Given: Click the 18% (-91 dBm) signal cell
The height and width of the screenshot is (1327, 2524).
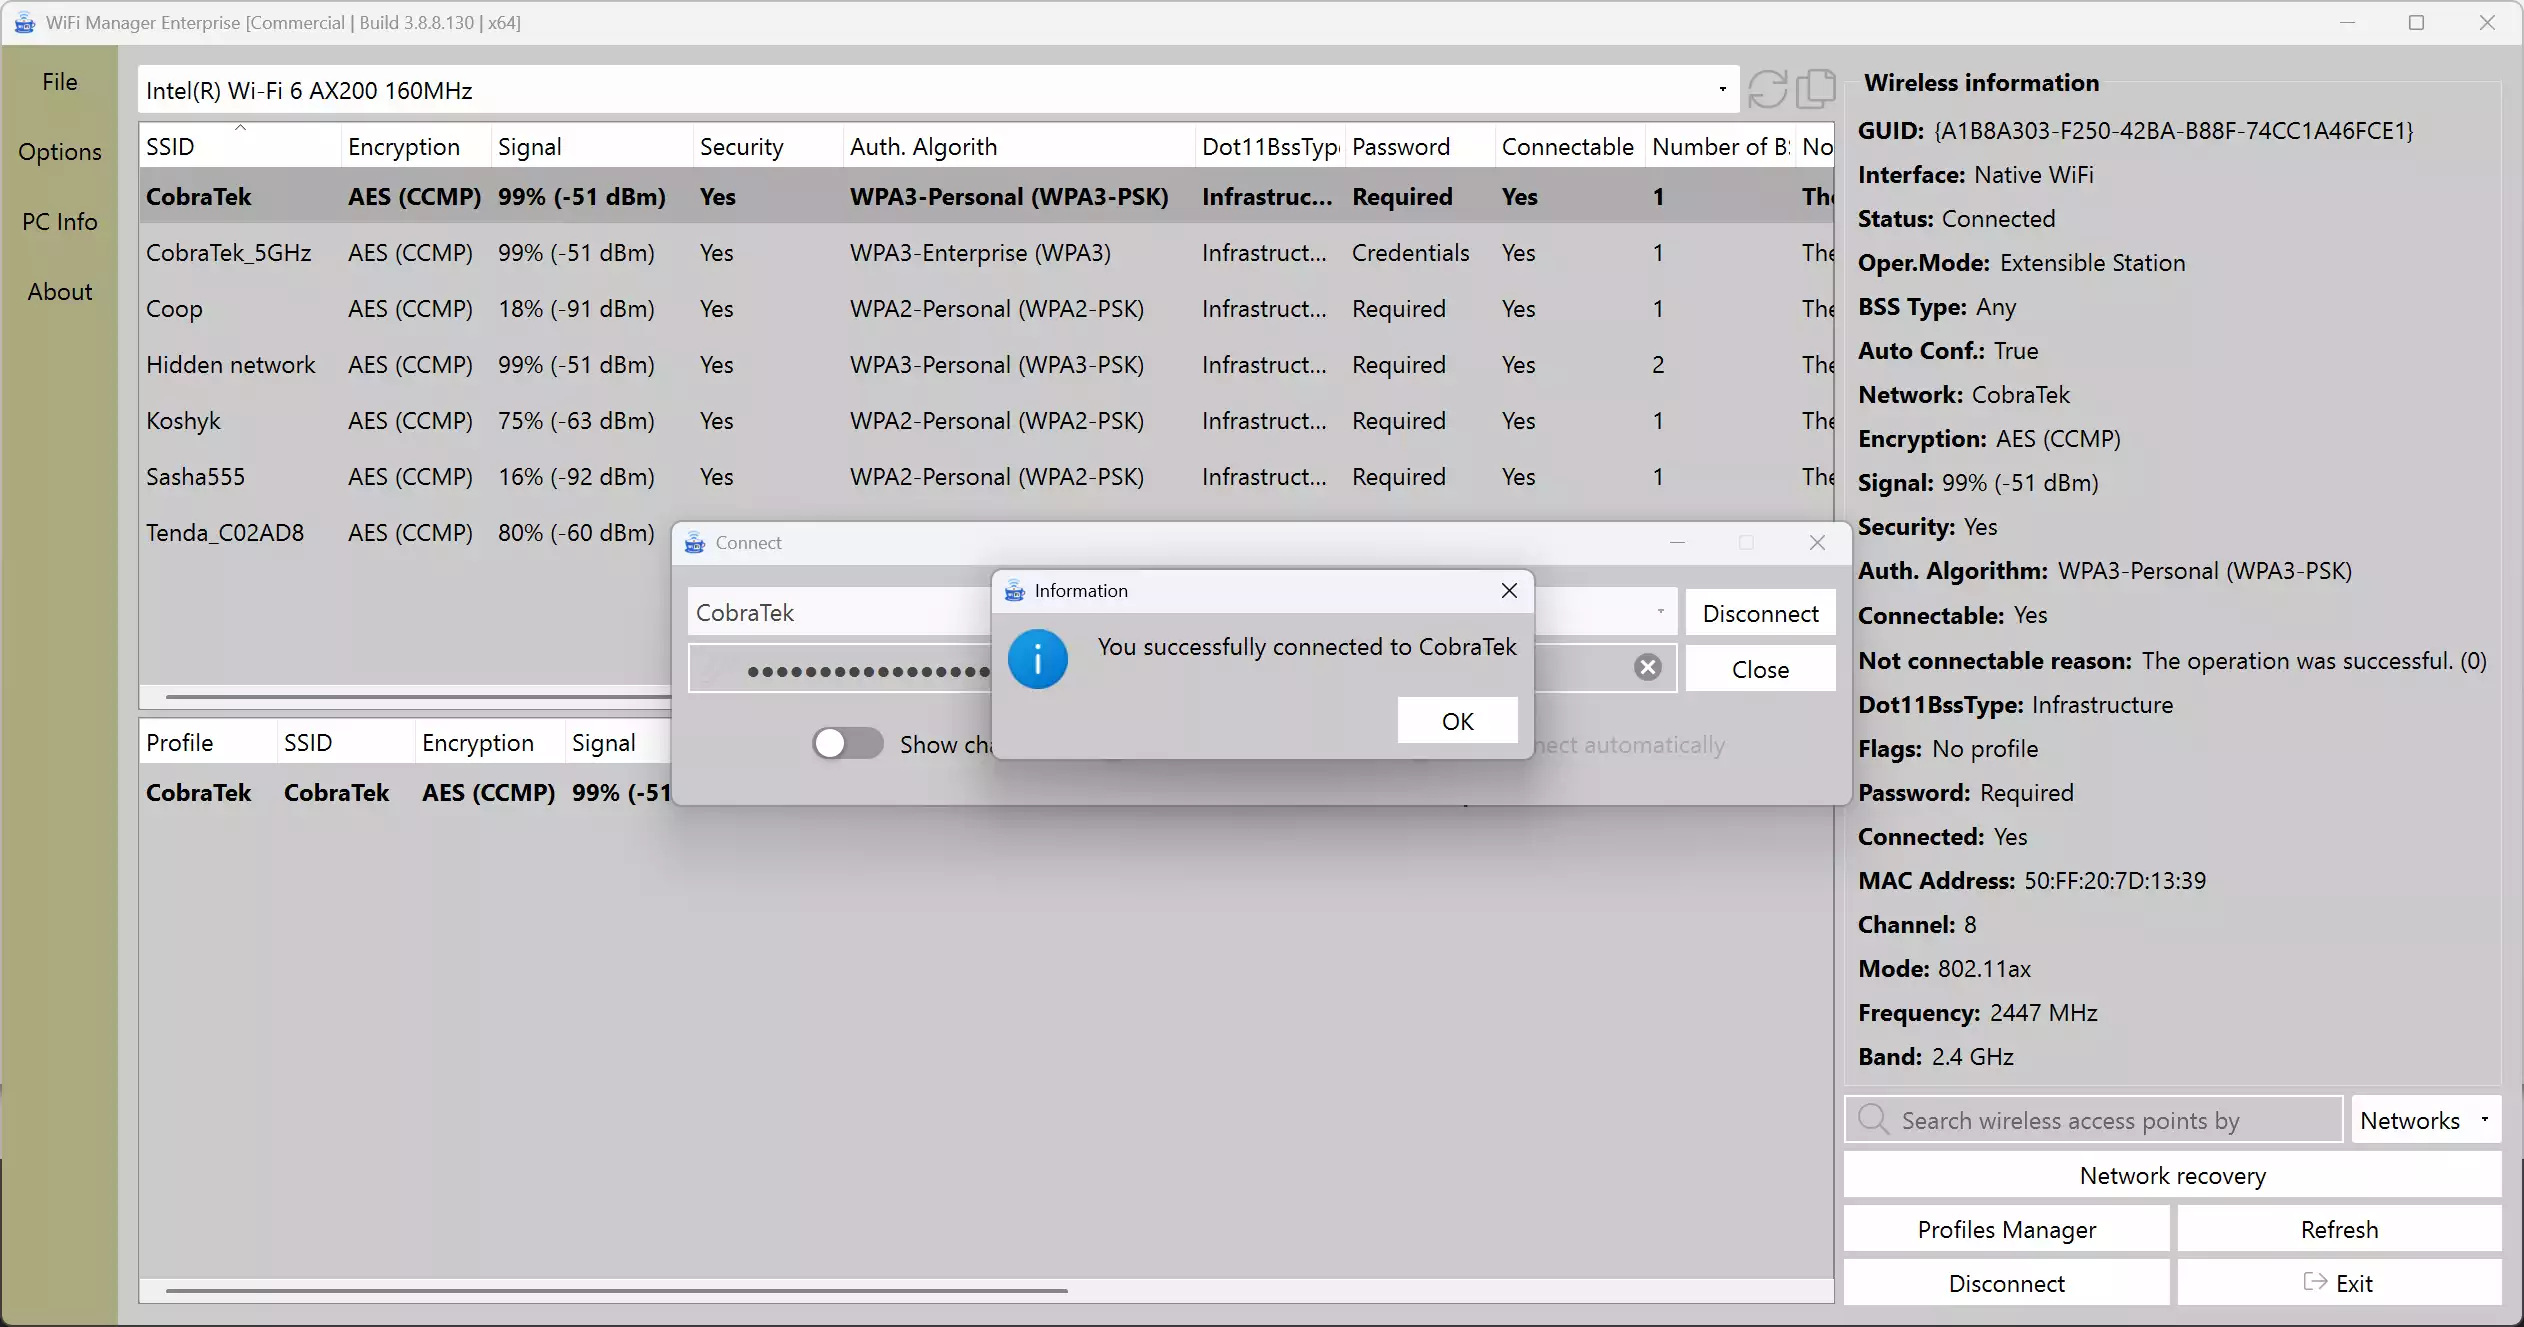Looking at the screenshot, I should tap(576, 308).
